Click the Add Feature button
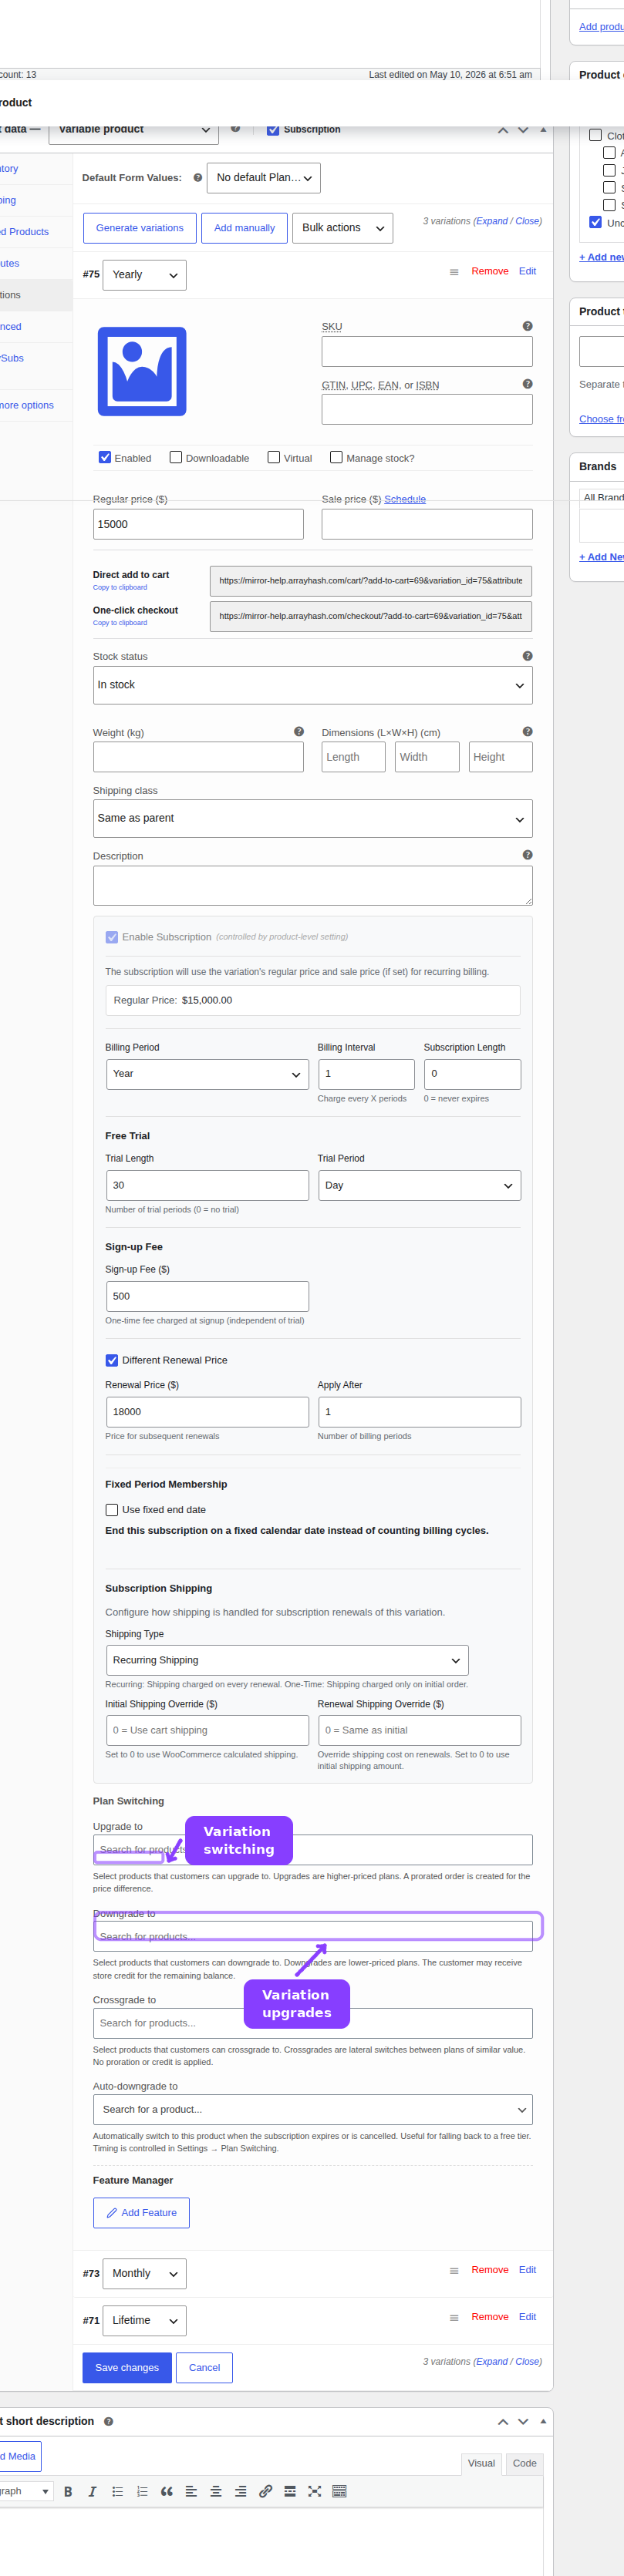The width and height of the screenshot is (624, 2576). pyautogui.click(x=141, y=2213)
